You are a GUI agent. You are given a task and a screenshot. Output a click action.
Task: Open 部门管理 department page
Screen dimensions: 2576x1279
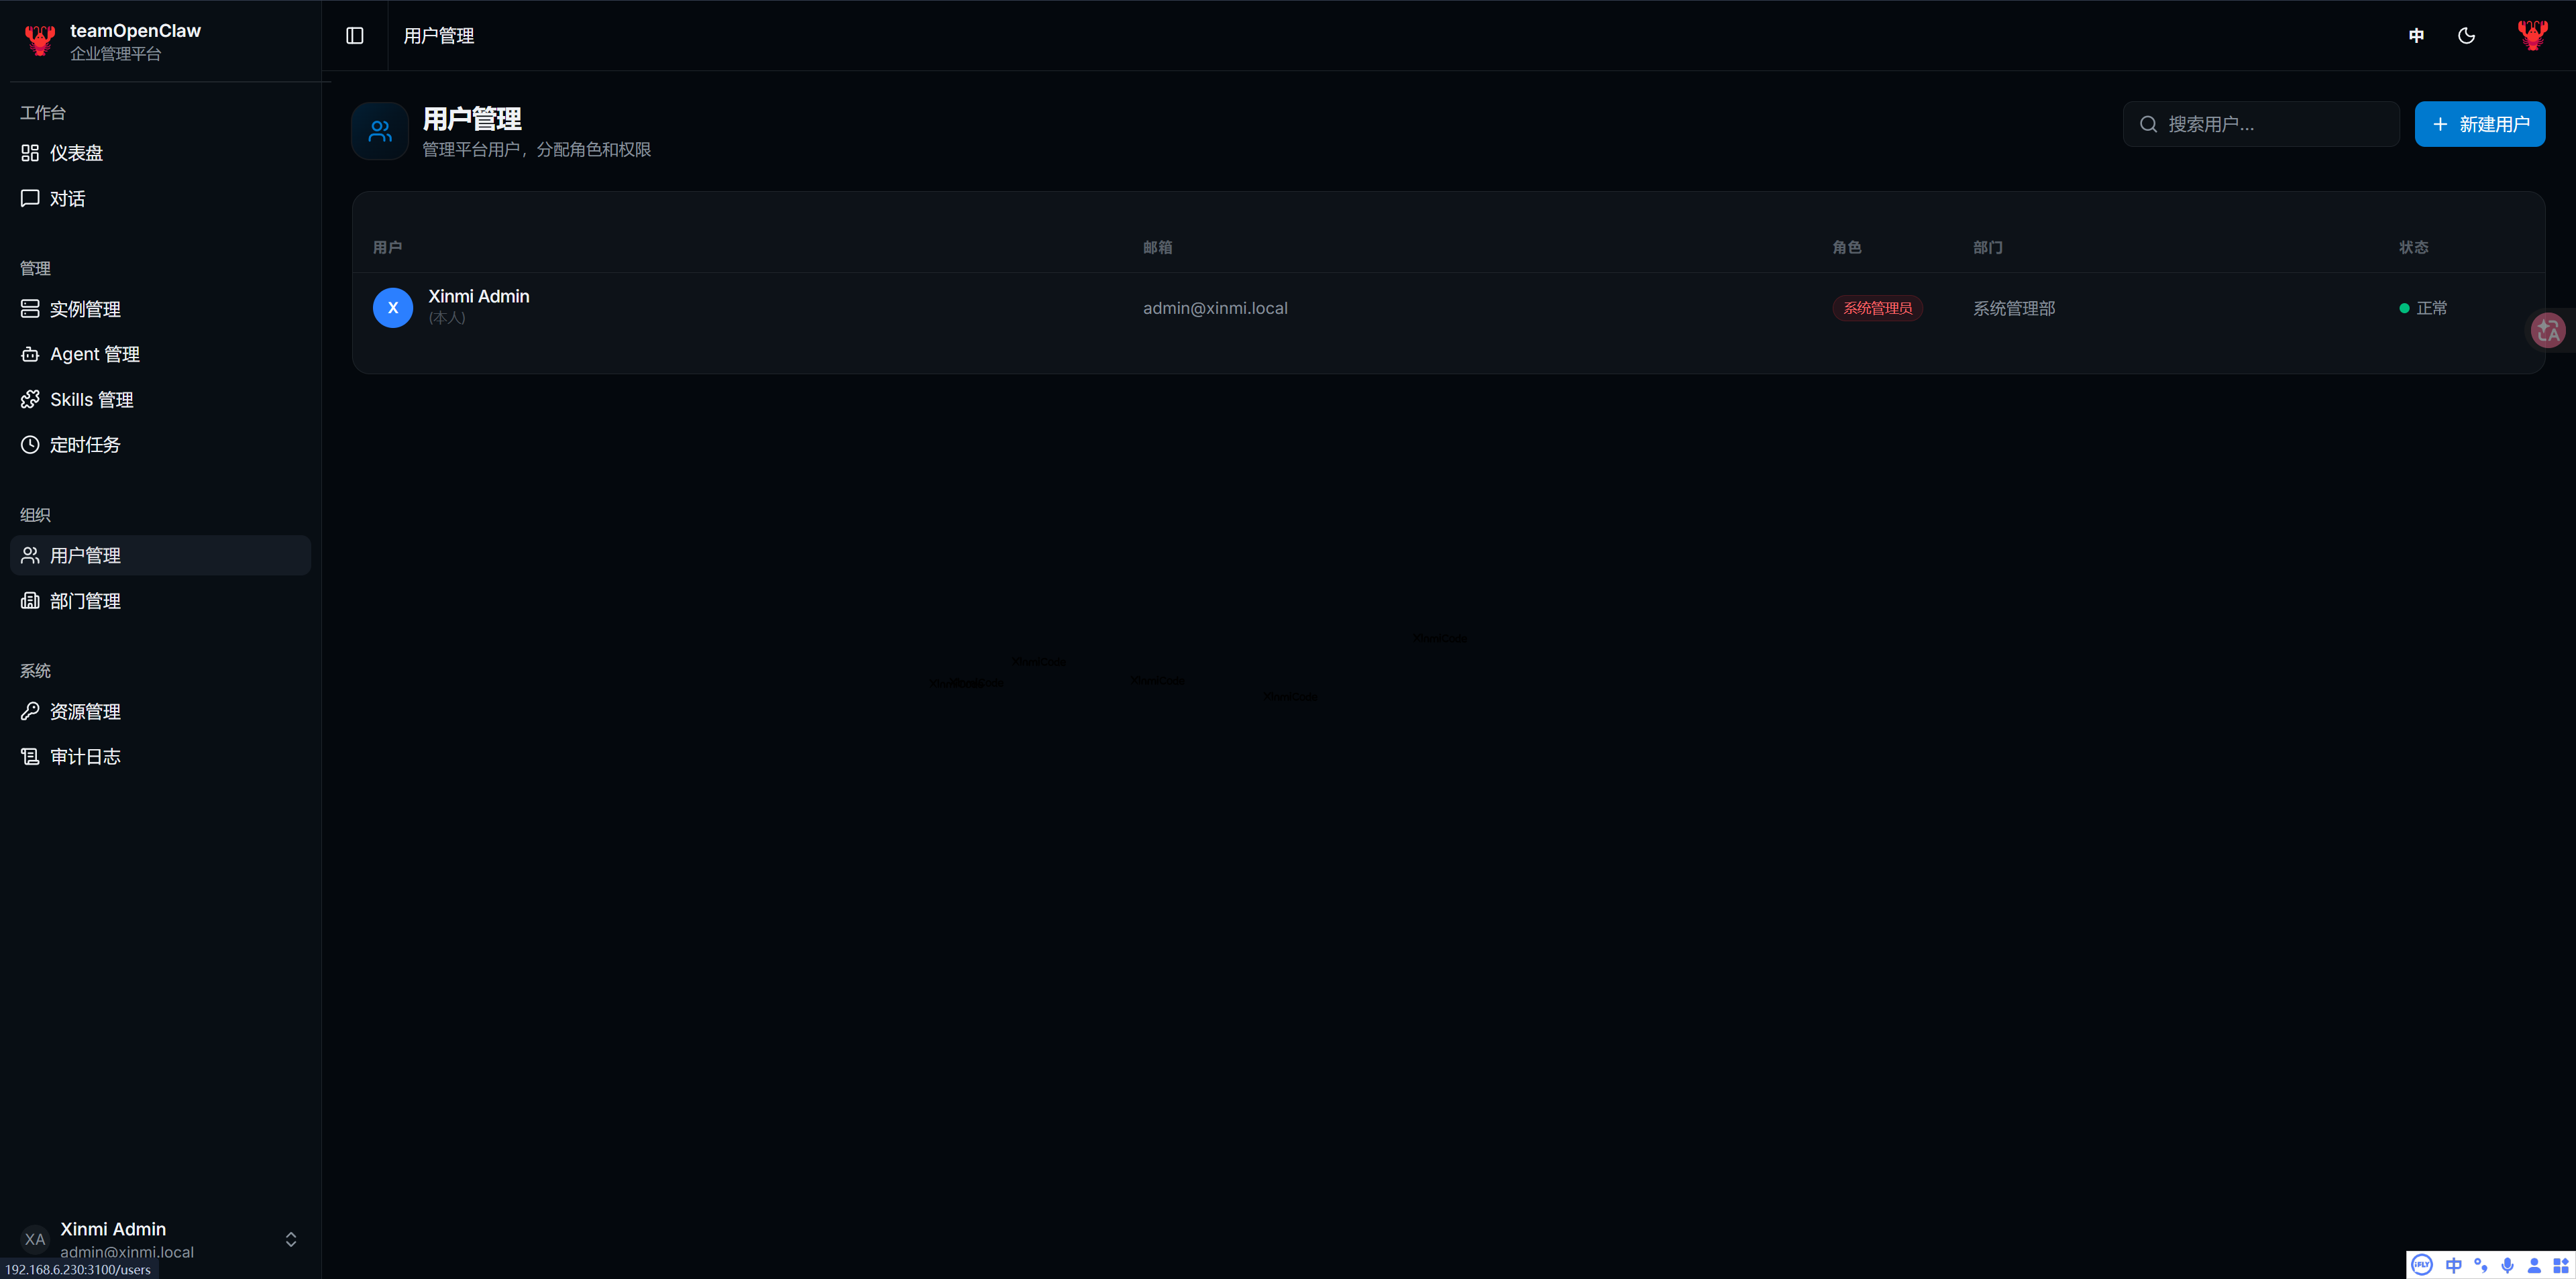tap(85, 601)
